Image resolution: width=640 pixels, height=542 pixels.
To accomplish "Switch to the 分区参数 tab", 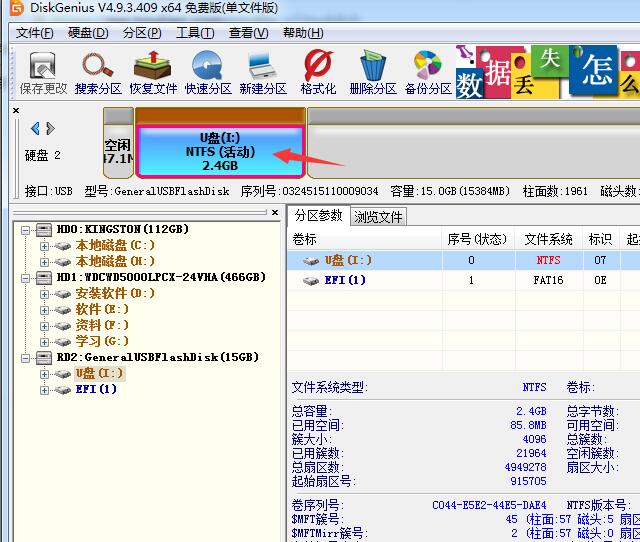I will coord(318,215).
